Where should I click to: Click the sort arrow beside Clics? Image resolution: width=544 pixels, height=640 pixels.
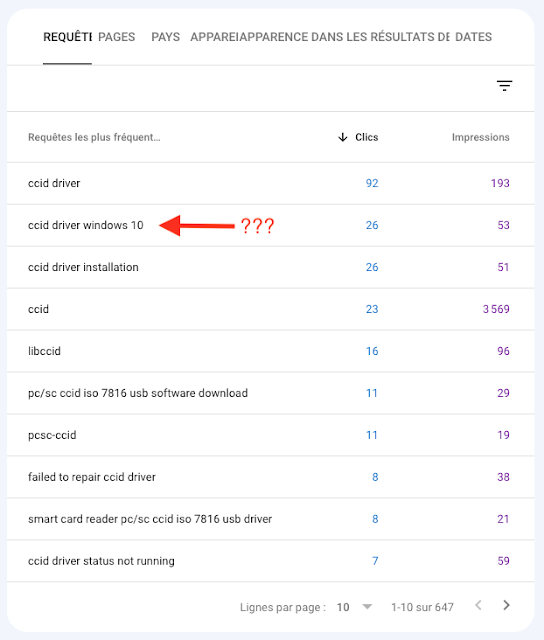point(343,137)
